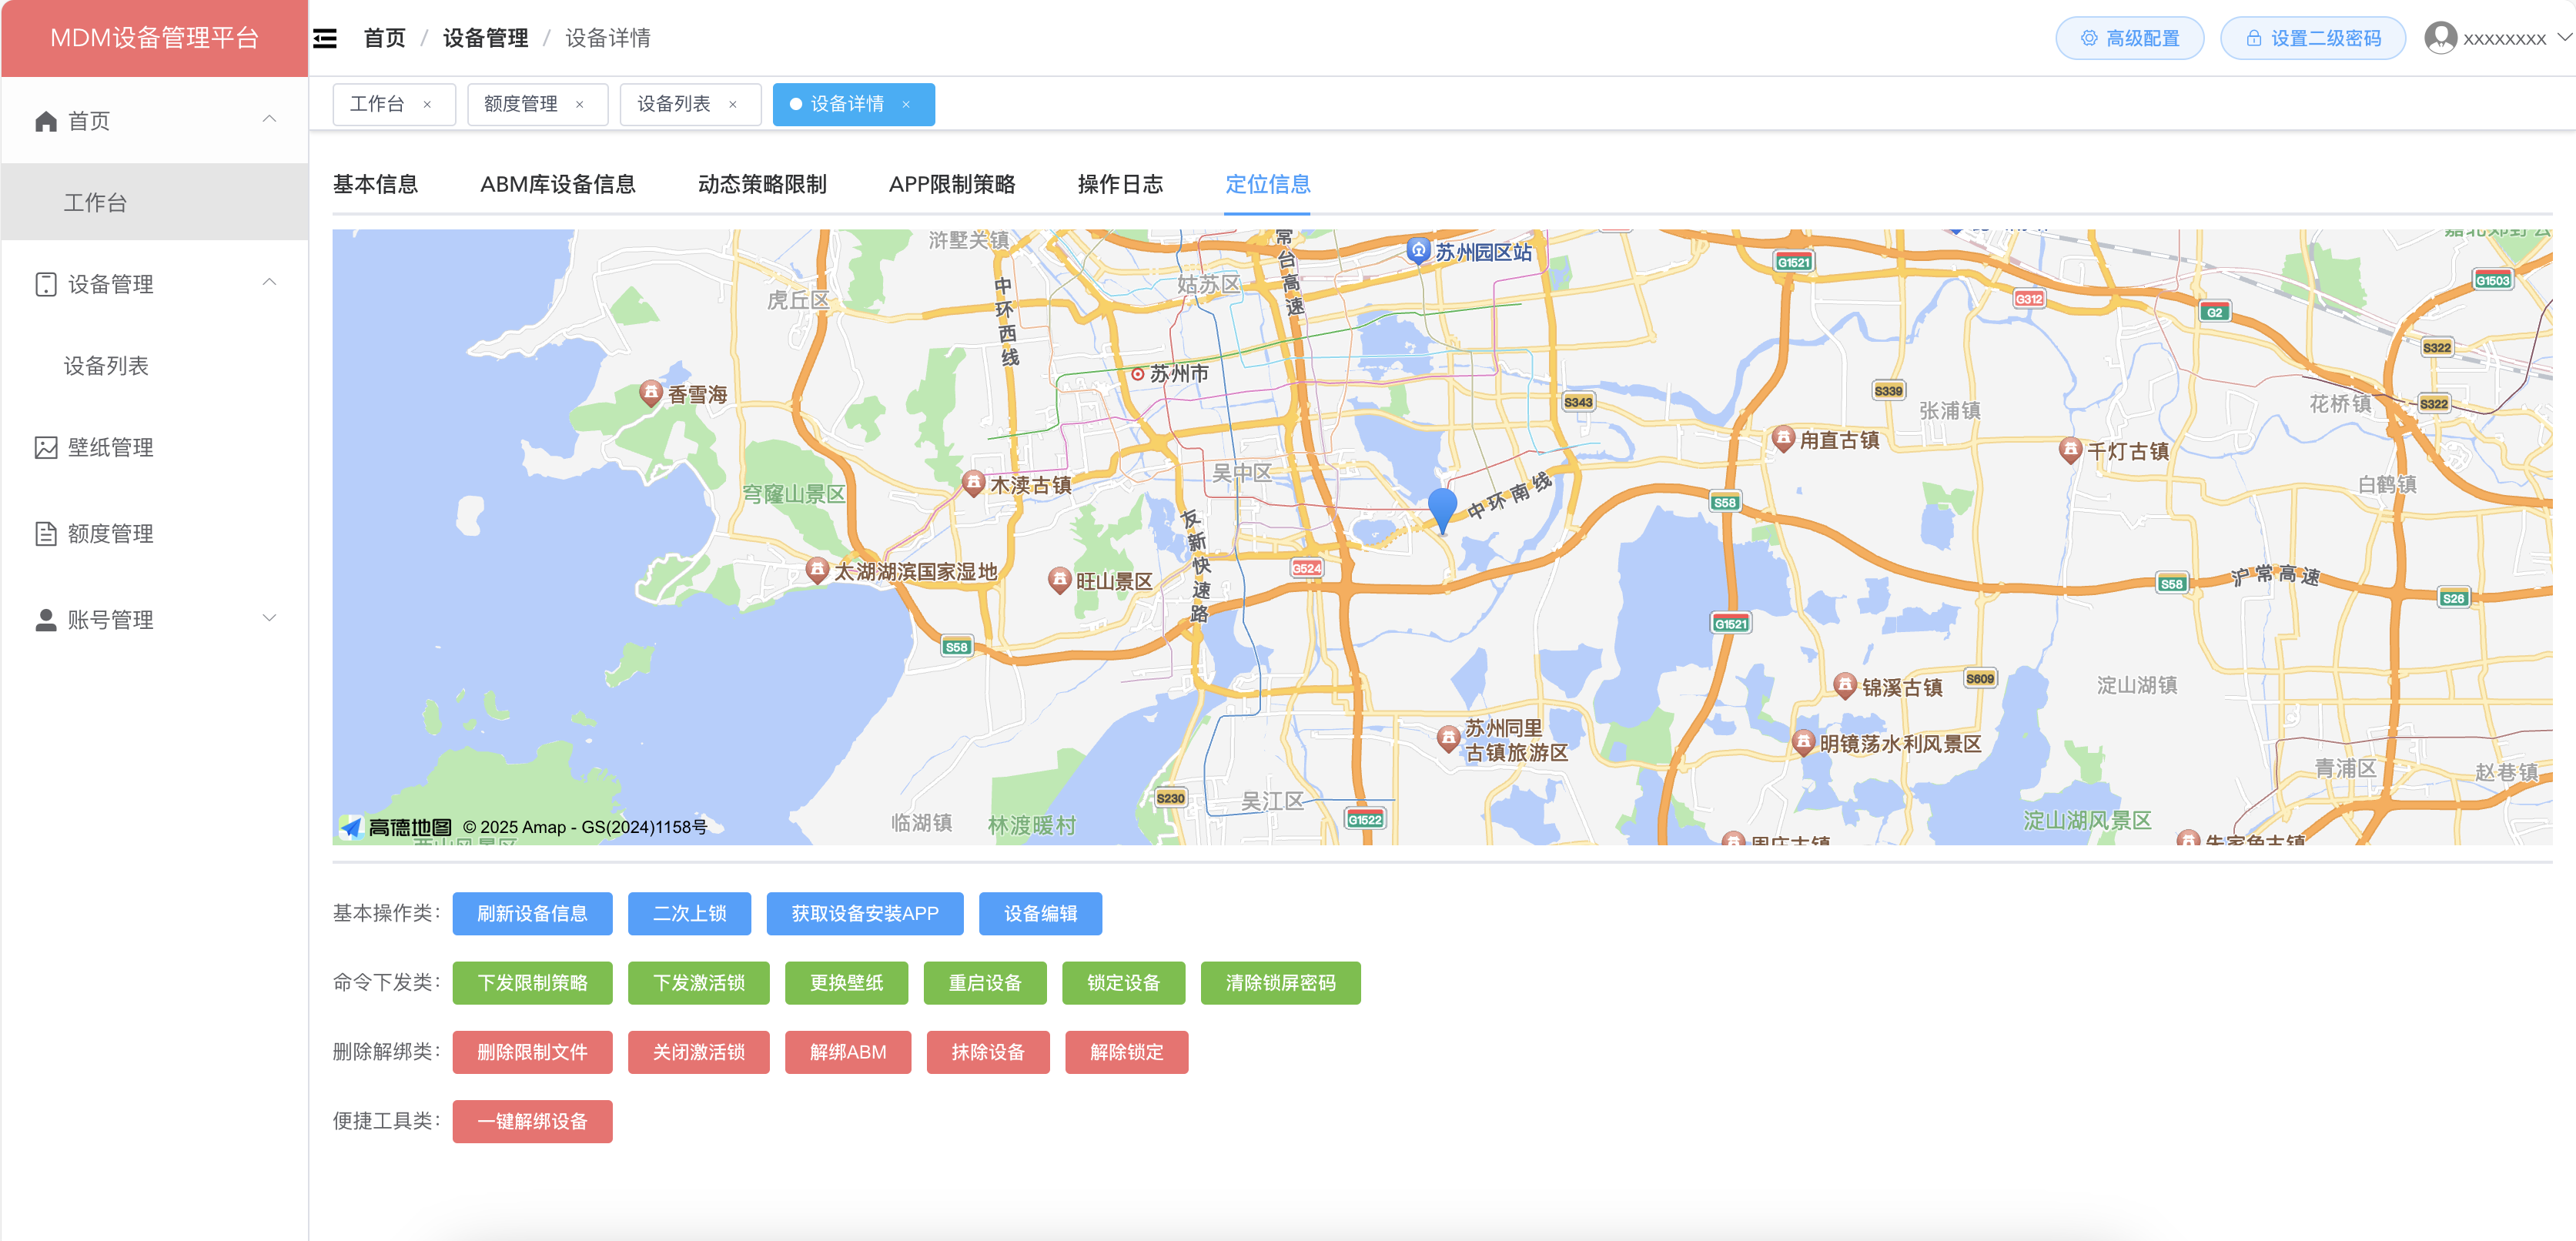Close the 工作台 tab
The height and width of the screenshot is (1241, 2576).
pos(427,104)
